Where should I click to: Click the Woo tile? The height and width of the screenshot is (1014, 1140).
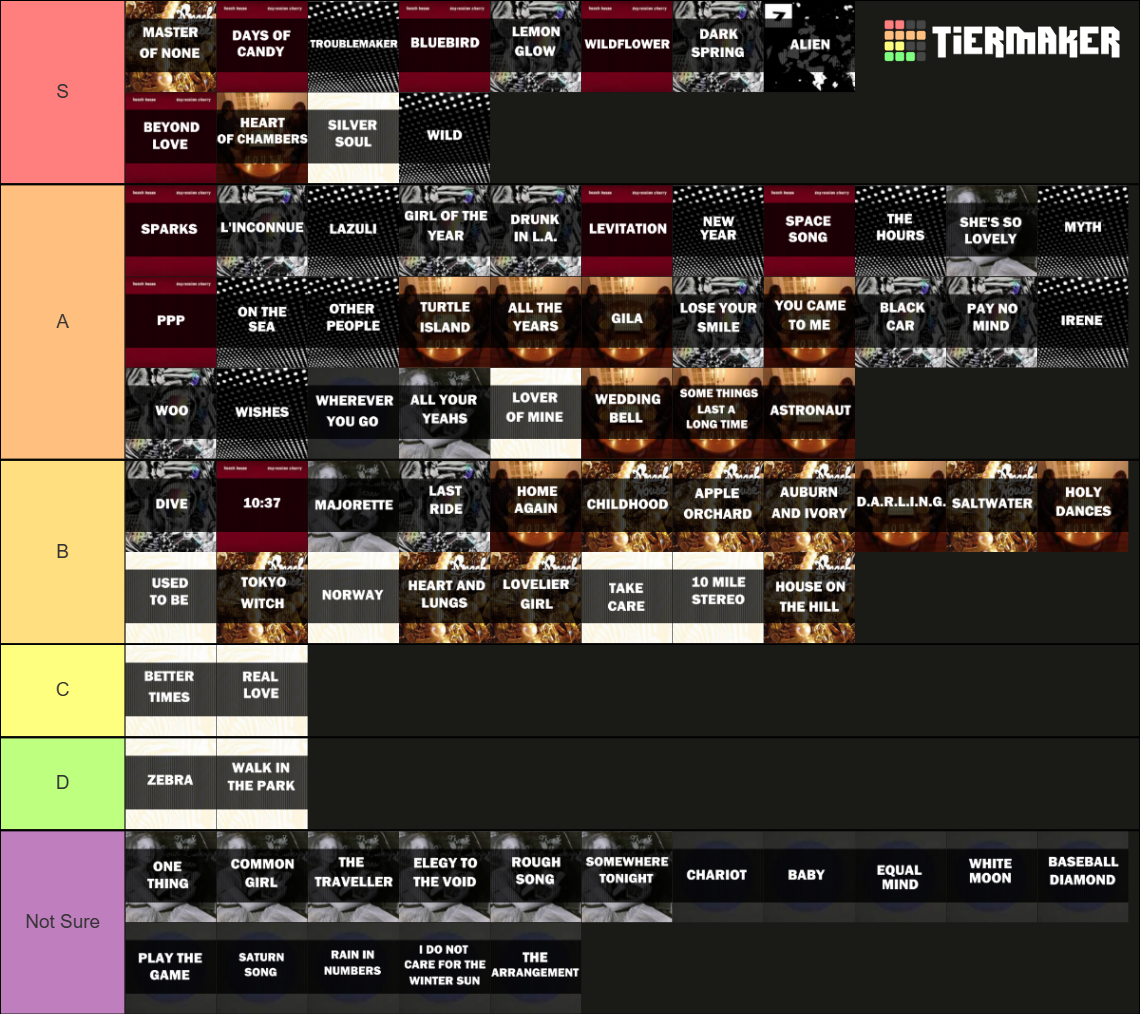[x=171, y=413]
